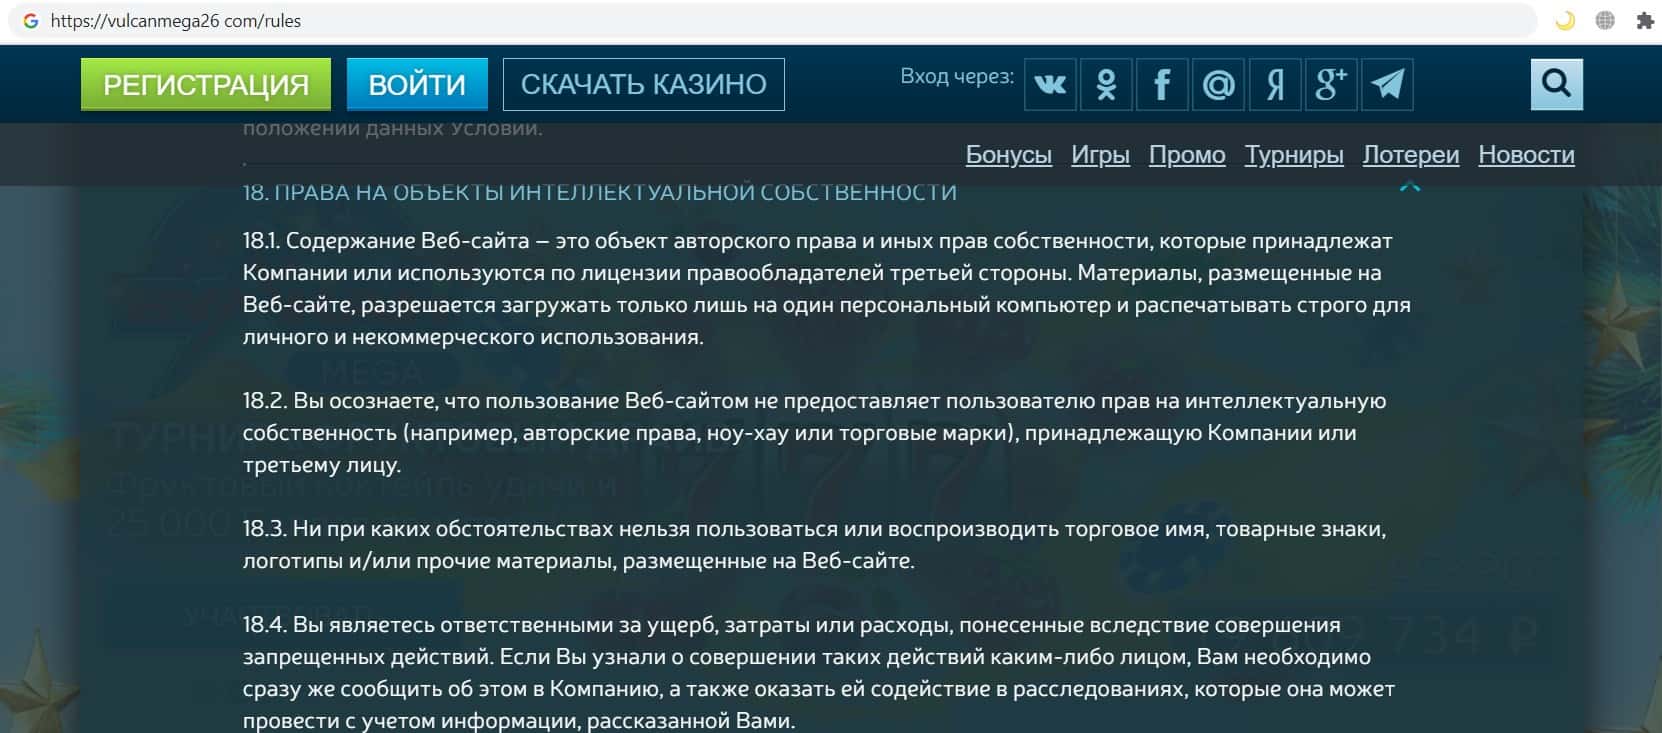Viewport: 1662px width, 733px height.
Task: Click the Вход через: label
Action: [x=957, y=76]
